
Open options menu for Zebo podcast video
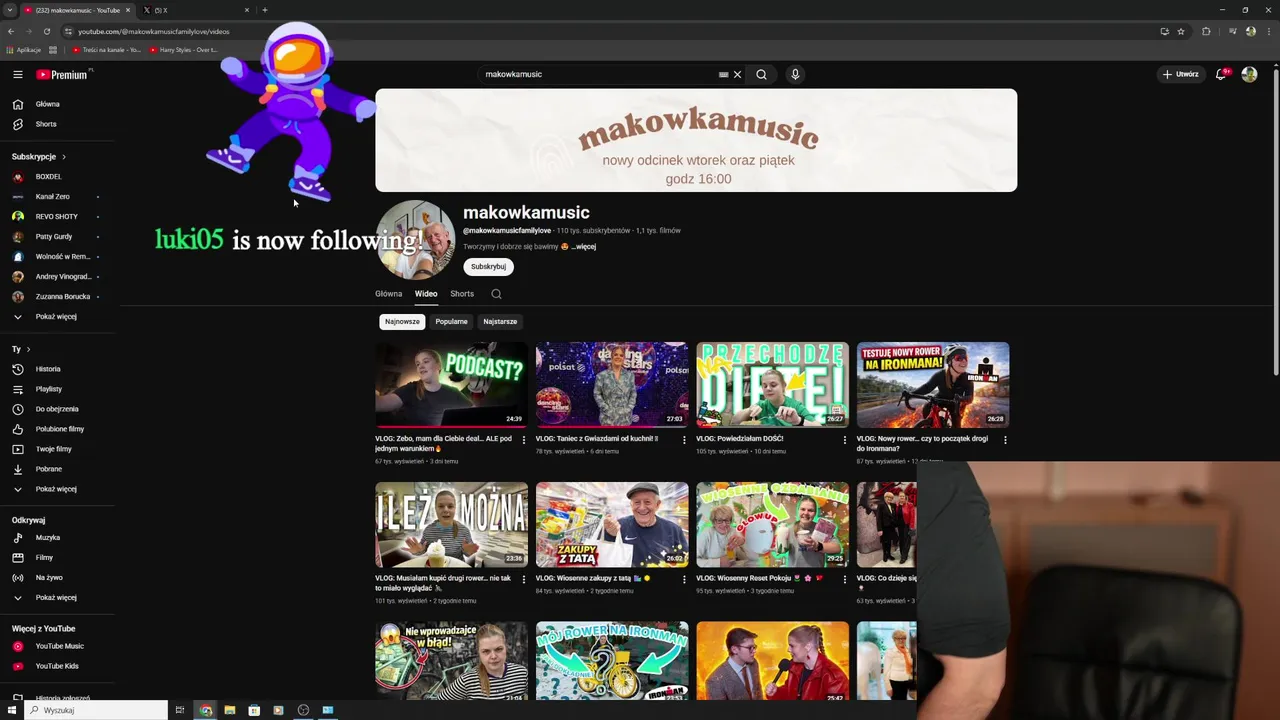pos(524,439)
